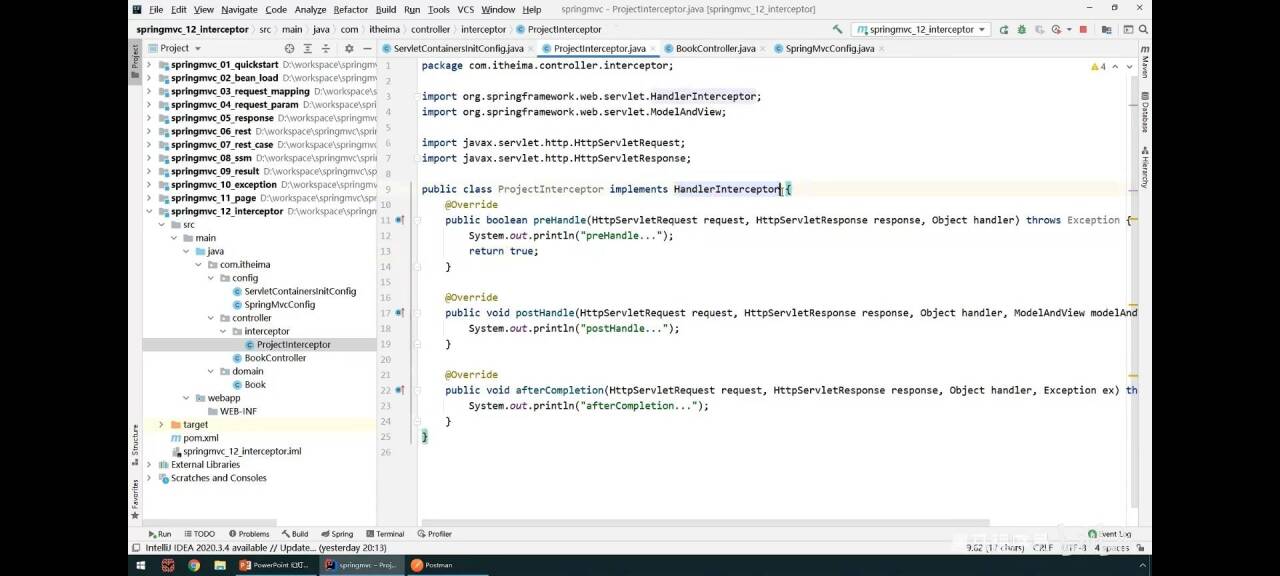Open the Analyze menu

pyautogui.click(x=310, y=9)
